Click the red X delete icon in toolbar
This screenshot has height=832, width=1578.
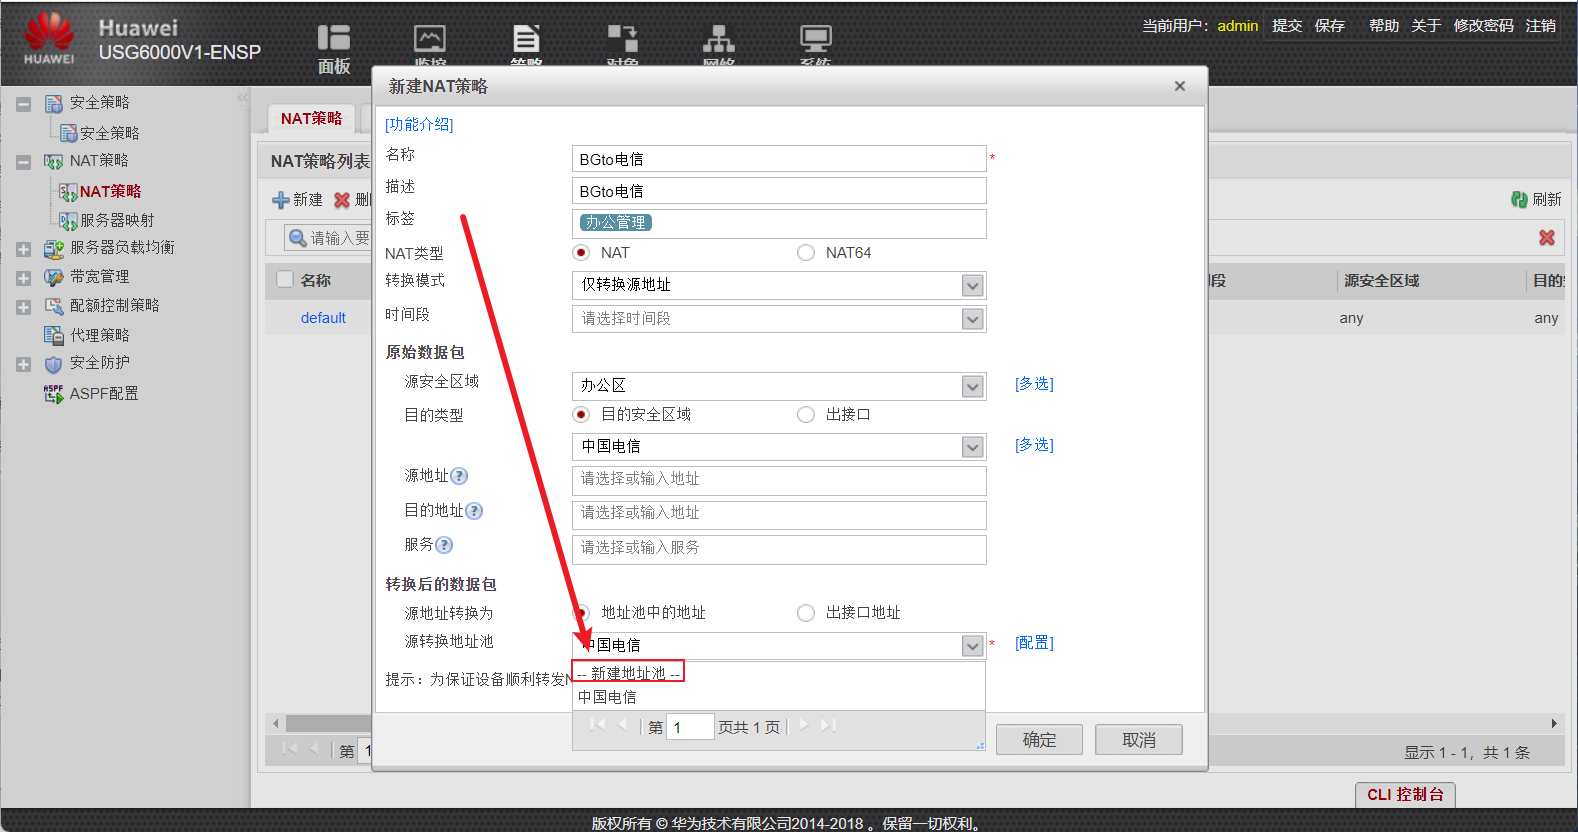click(342, 200)
